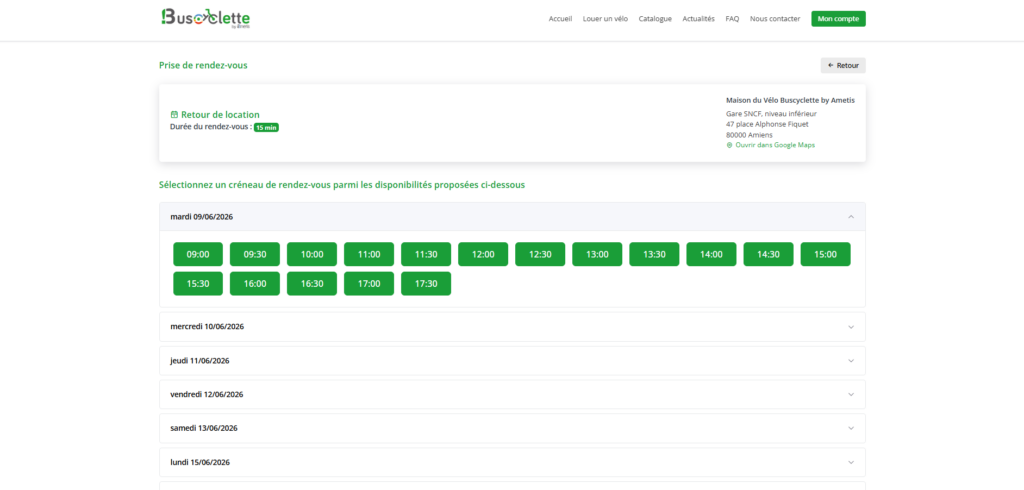1024x490 pixels.
Task: Open the Actualités page
Action: (699, 19)
